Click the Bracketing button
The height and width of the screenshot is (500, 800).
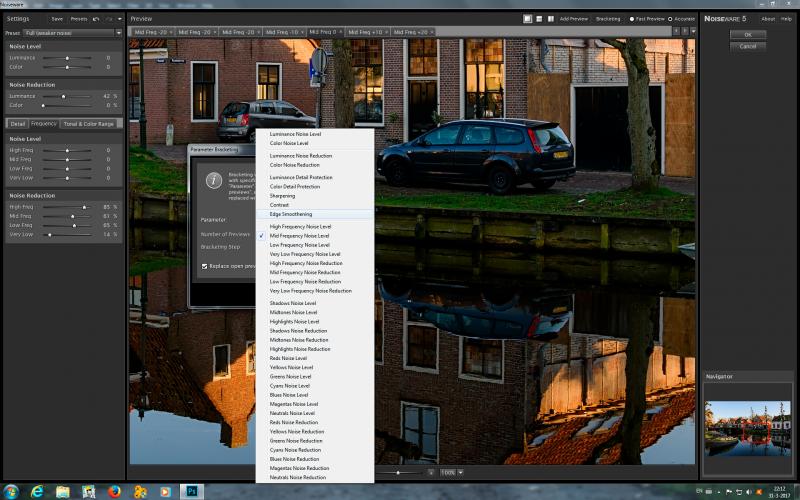tap(608, 19)
